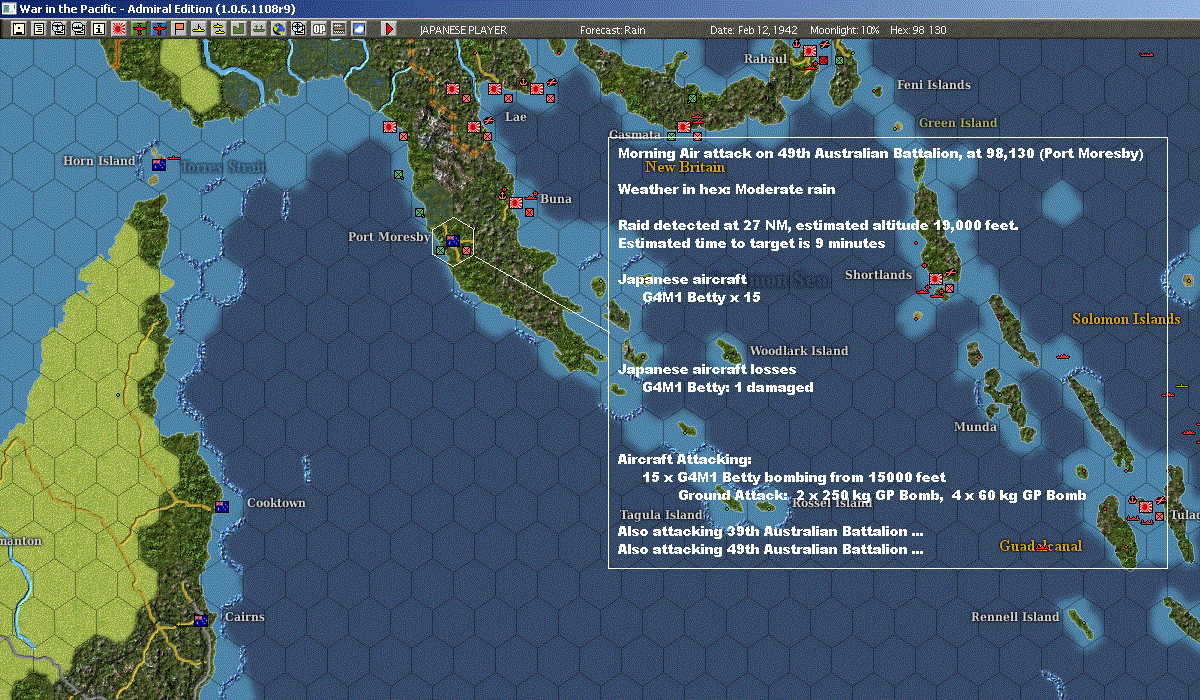The height and width of the screenshot is (700, 1200).
Task: Click the Cooktown map label
Action: click(276, 503)
